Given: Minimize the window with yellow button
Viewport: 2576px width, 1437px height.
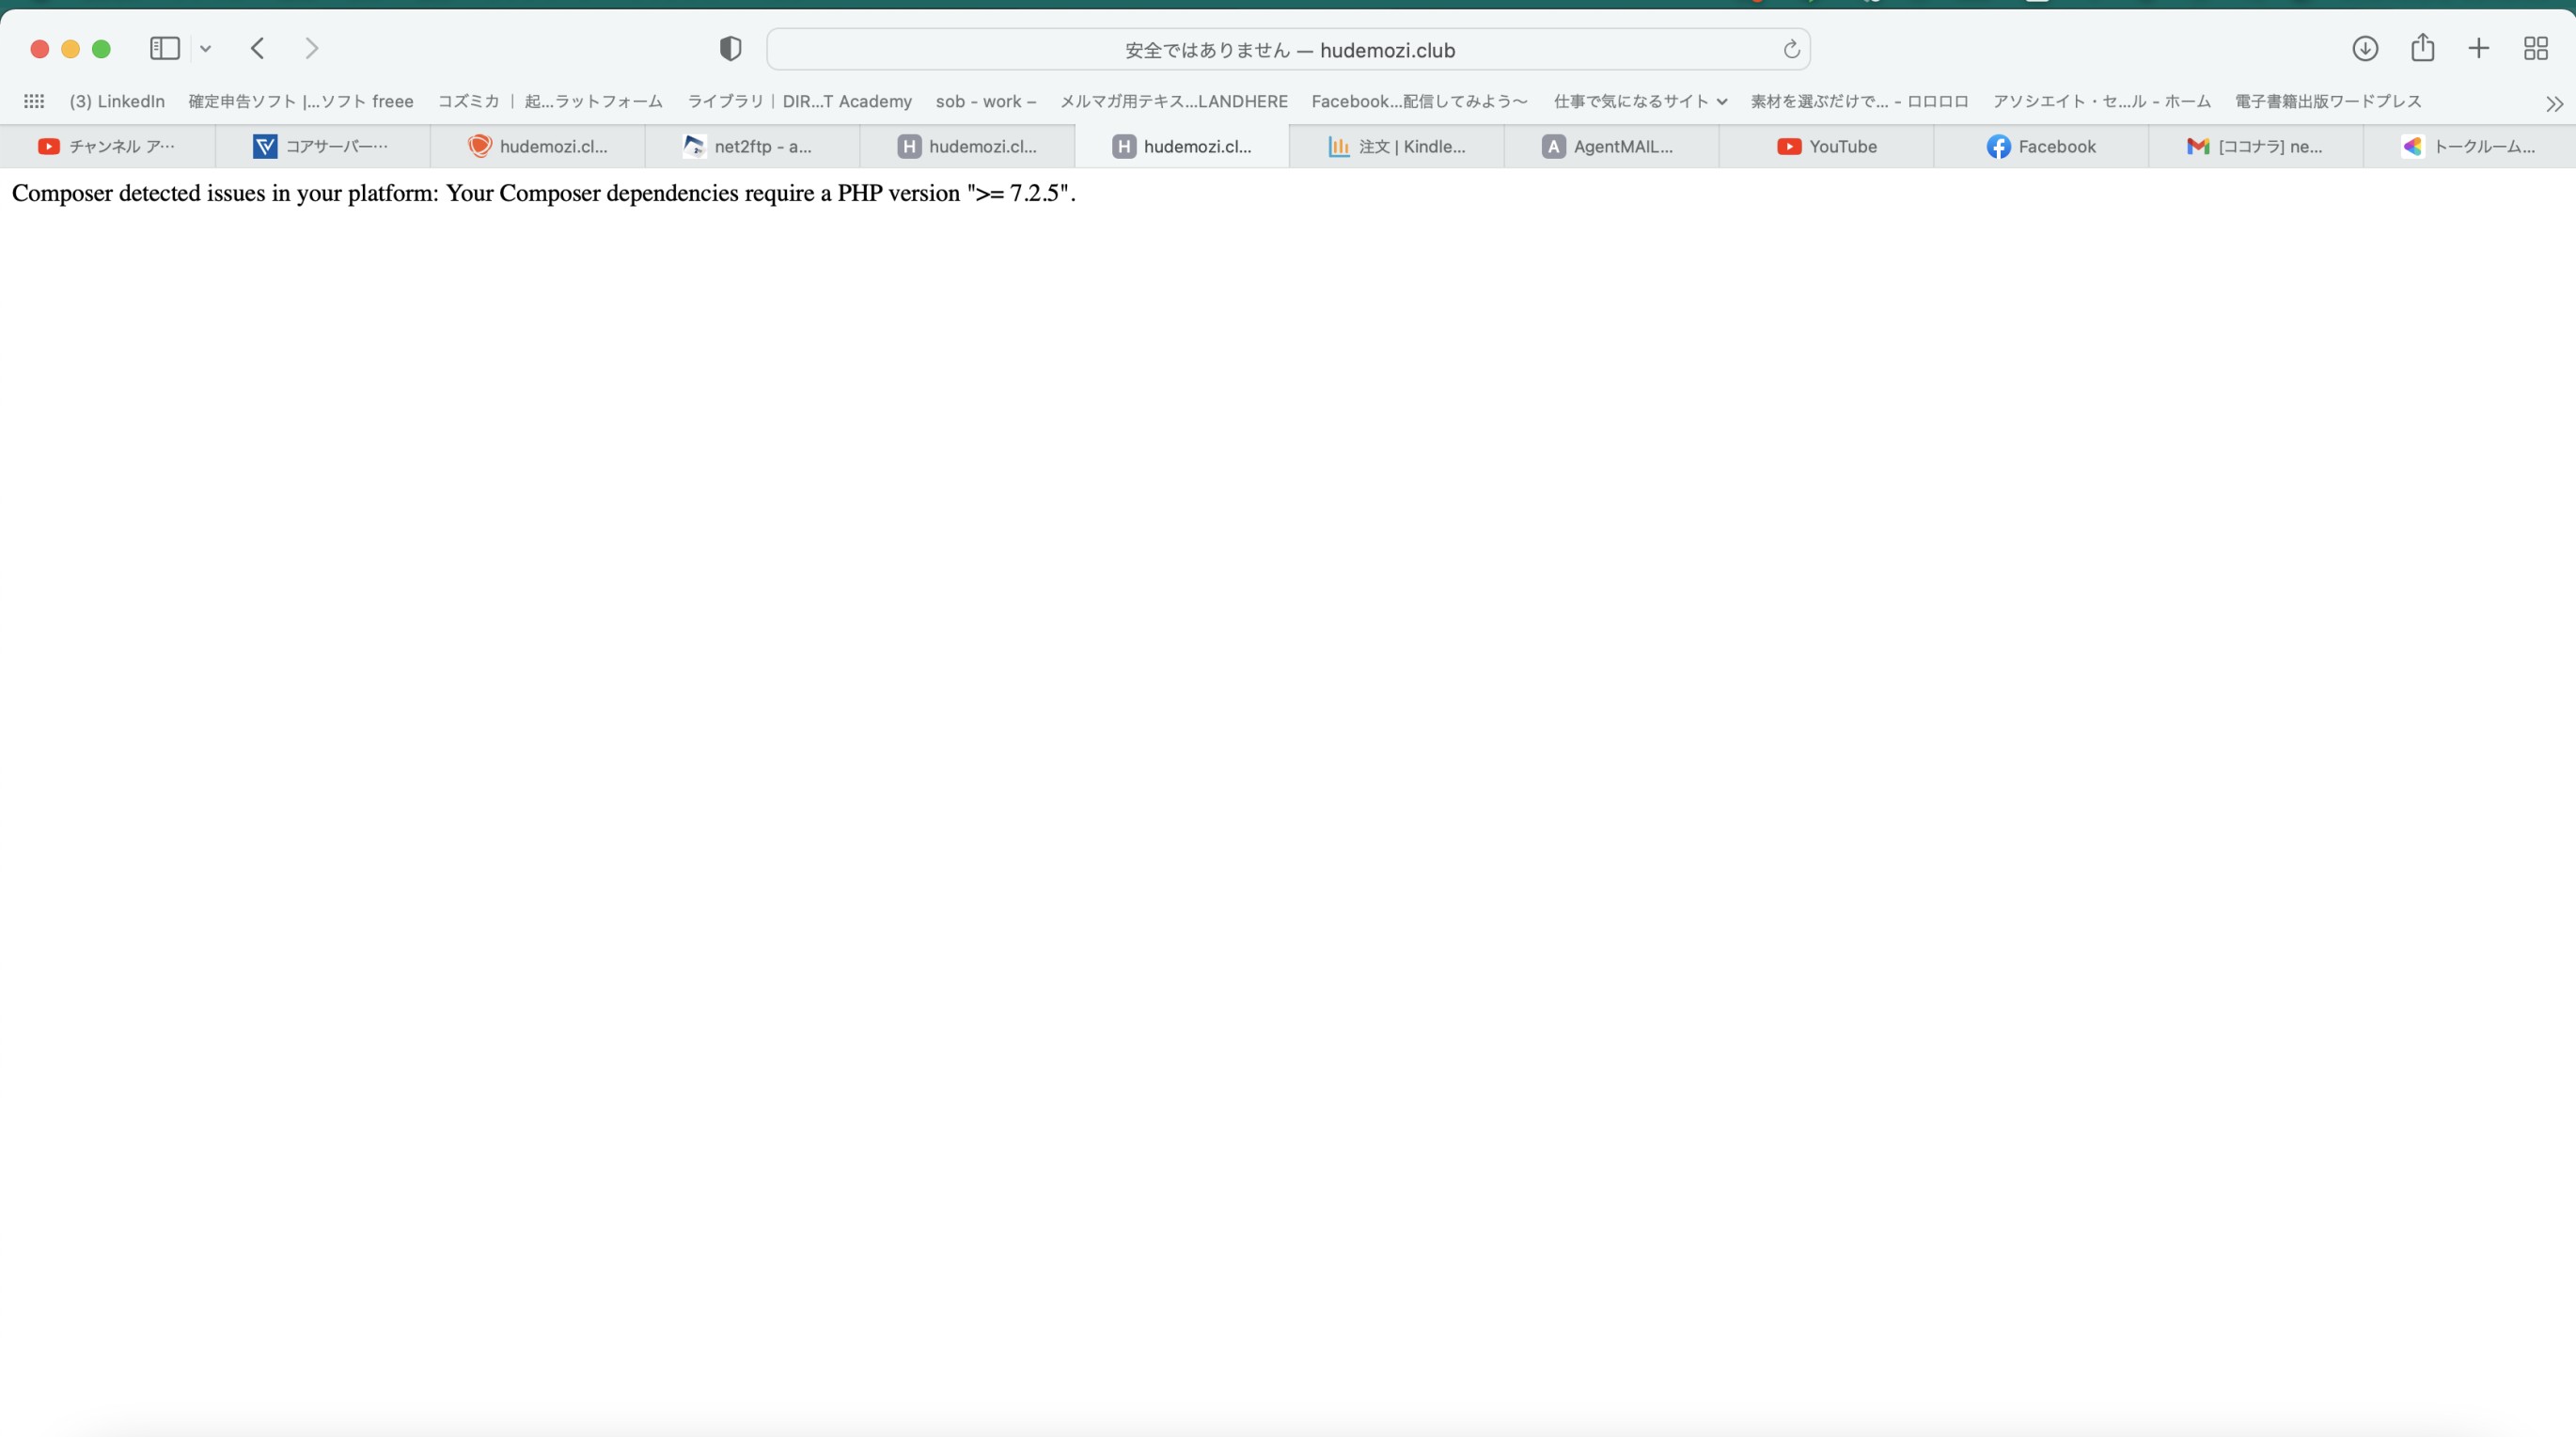Looking at the screenshot, I should (x=71, y=49).
